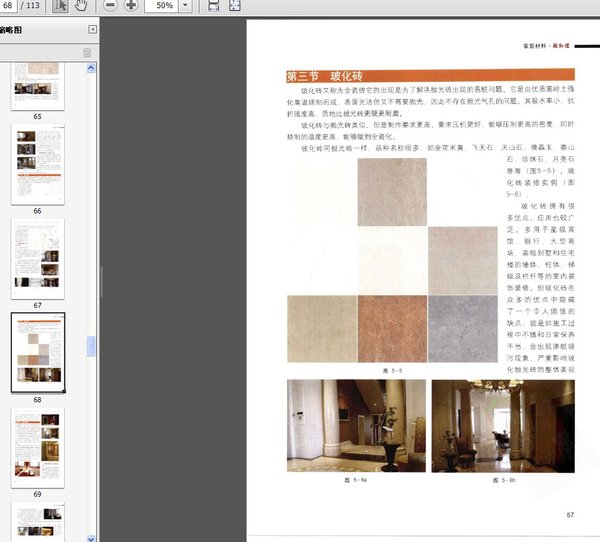Viewport: 600px width, 542px height.
Task: Click the trash icon in thumbnails panel
Action: (x=87, y=52)
